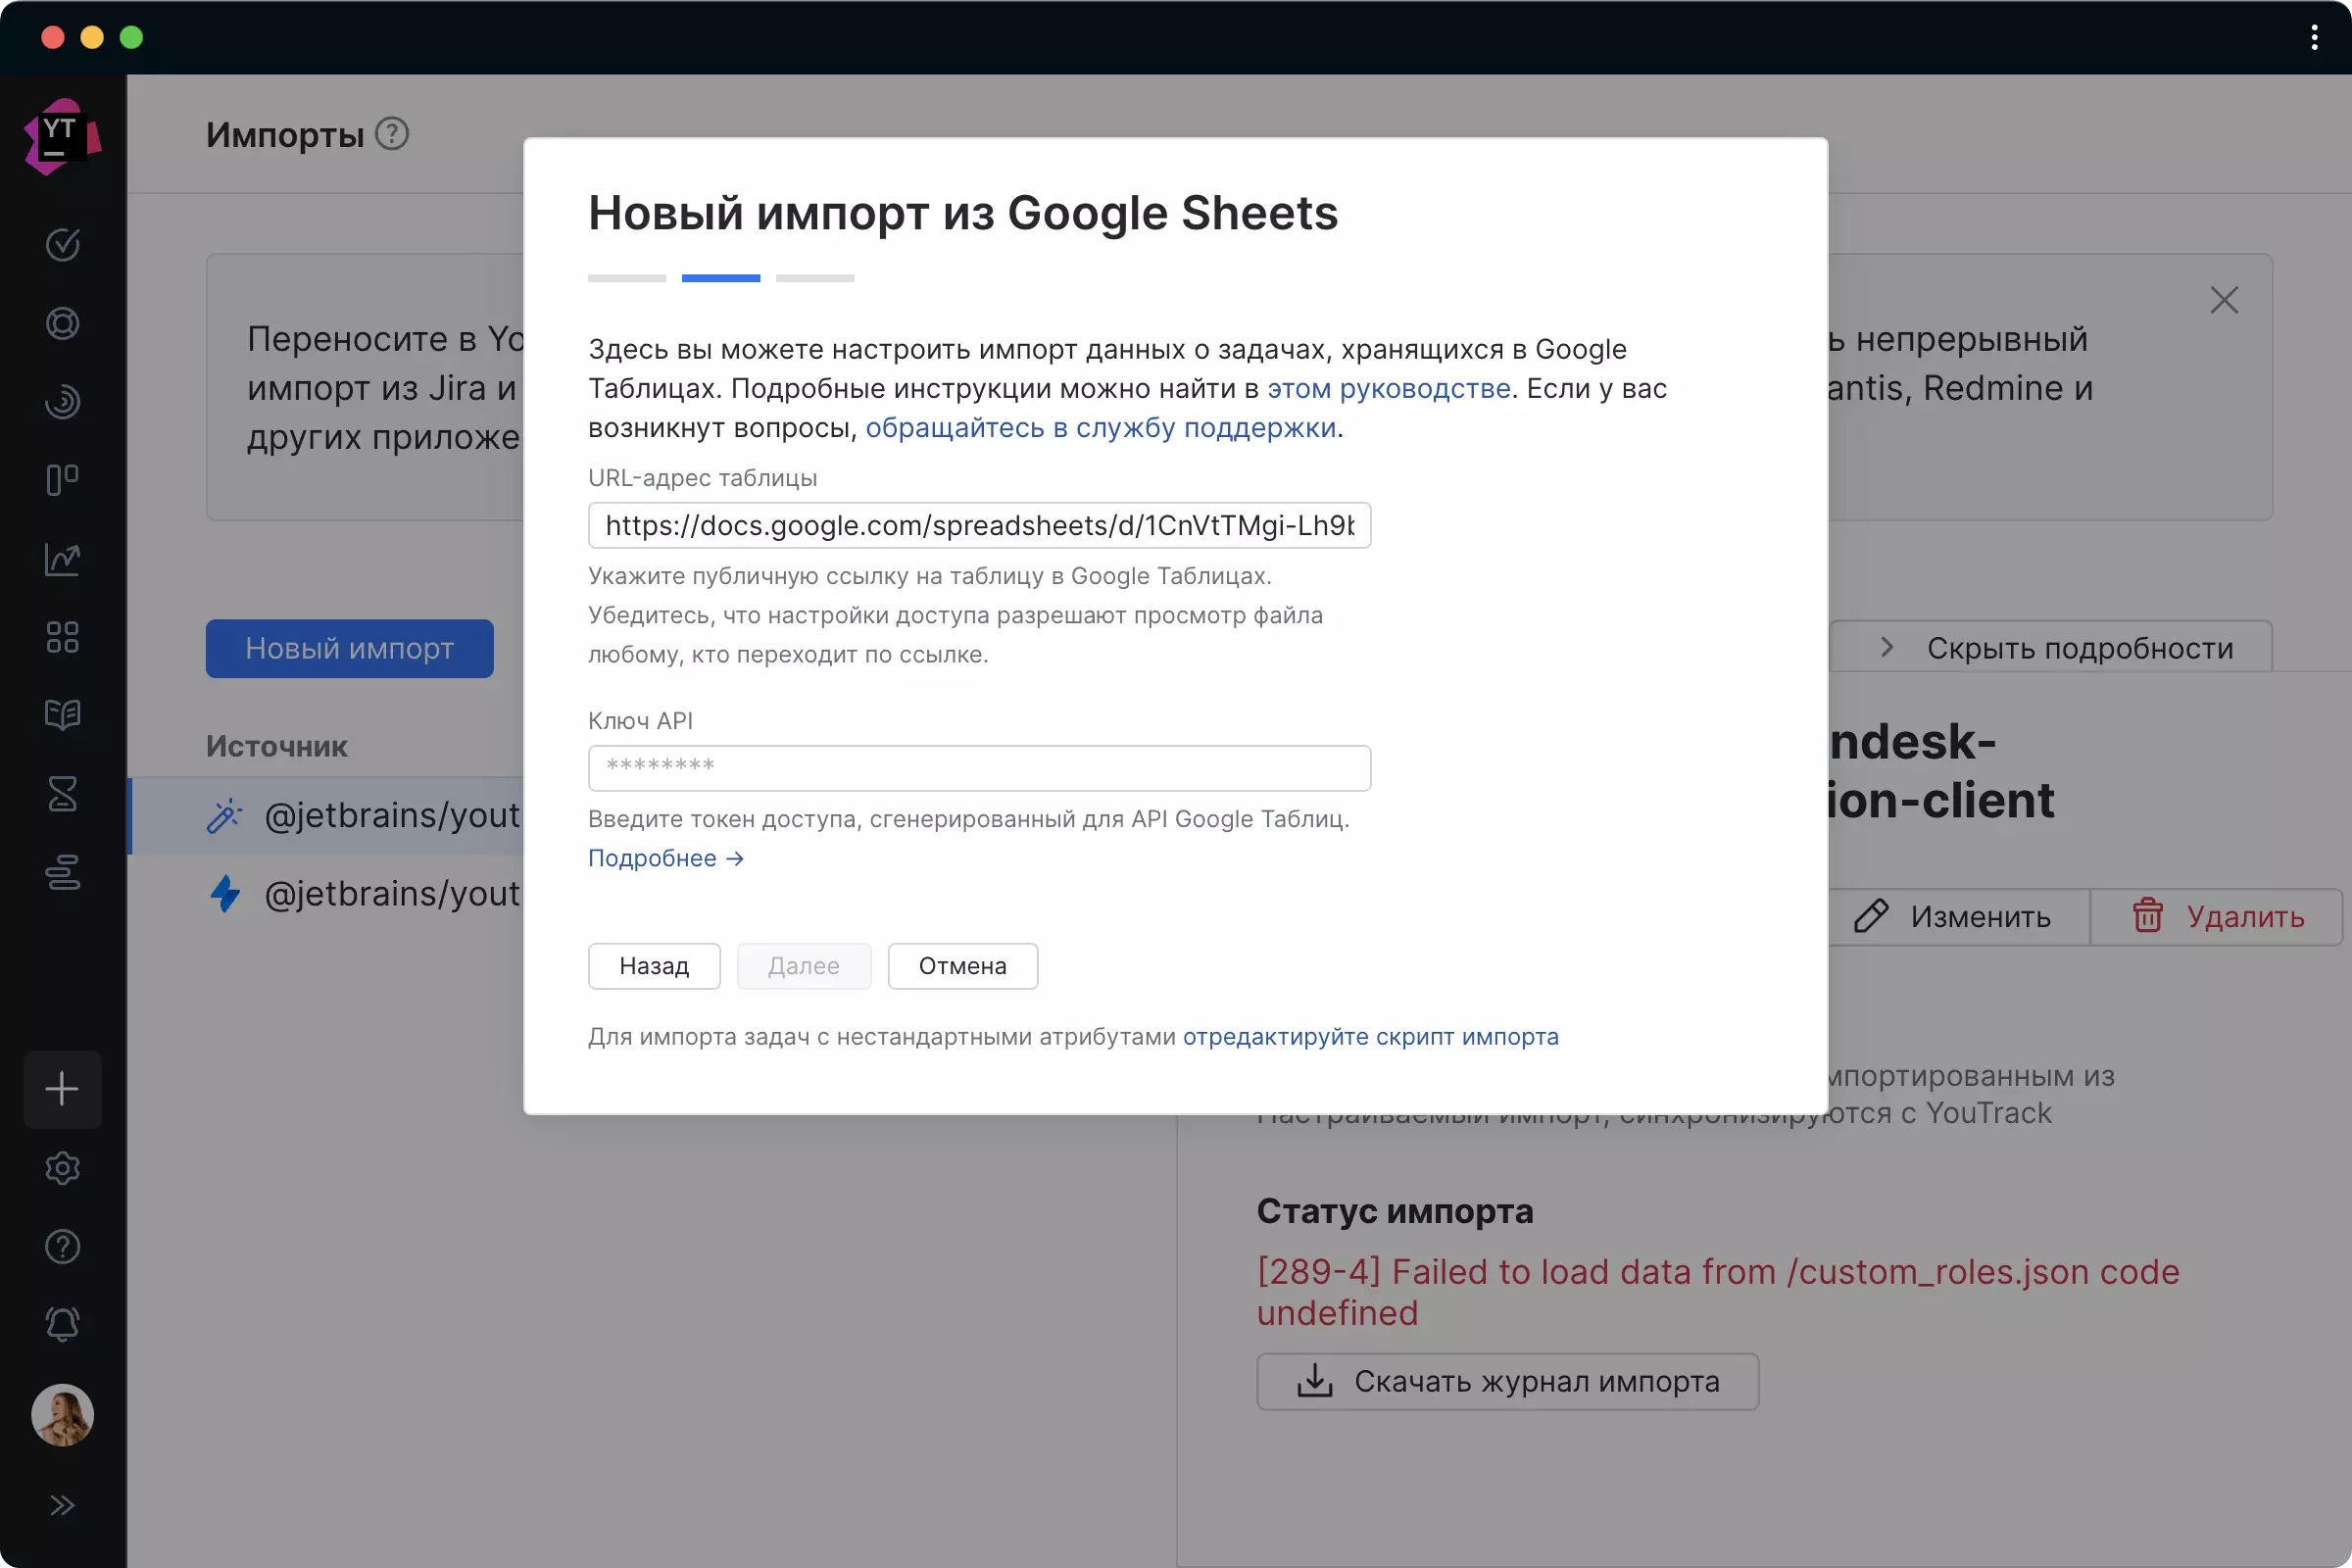Select the second step of the progress indicator
Screen dimensions: 2352x1568
[720, 278]
